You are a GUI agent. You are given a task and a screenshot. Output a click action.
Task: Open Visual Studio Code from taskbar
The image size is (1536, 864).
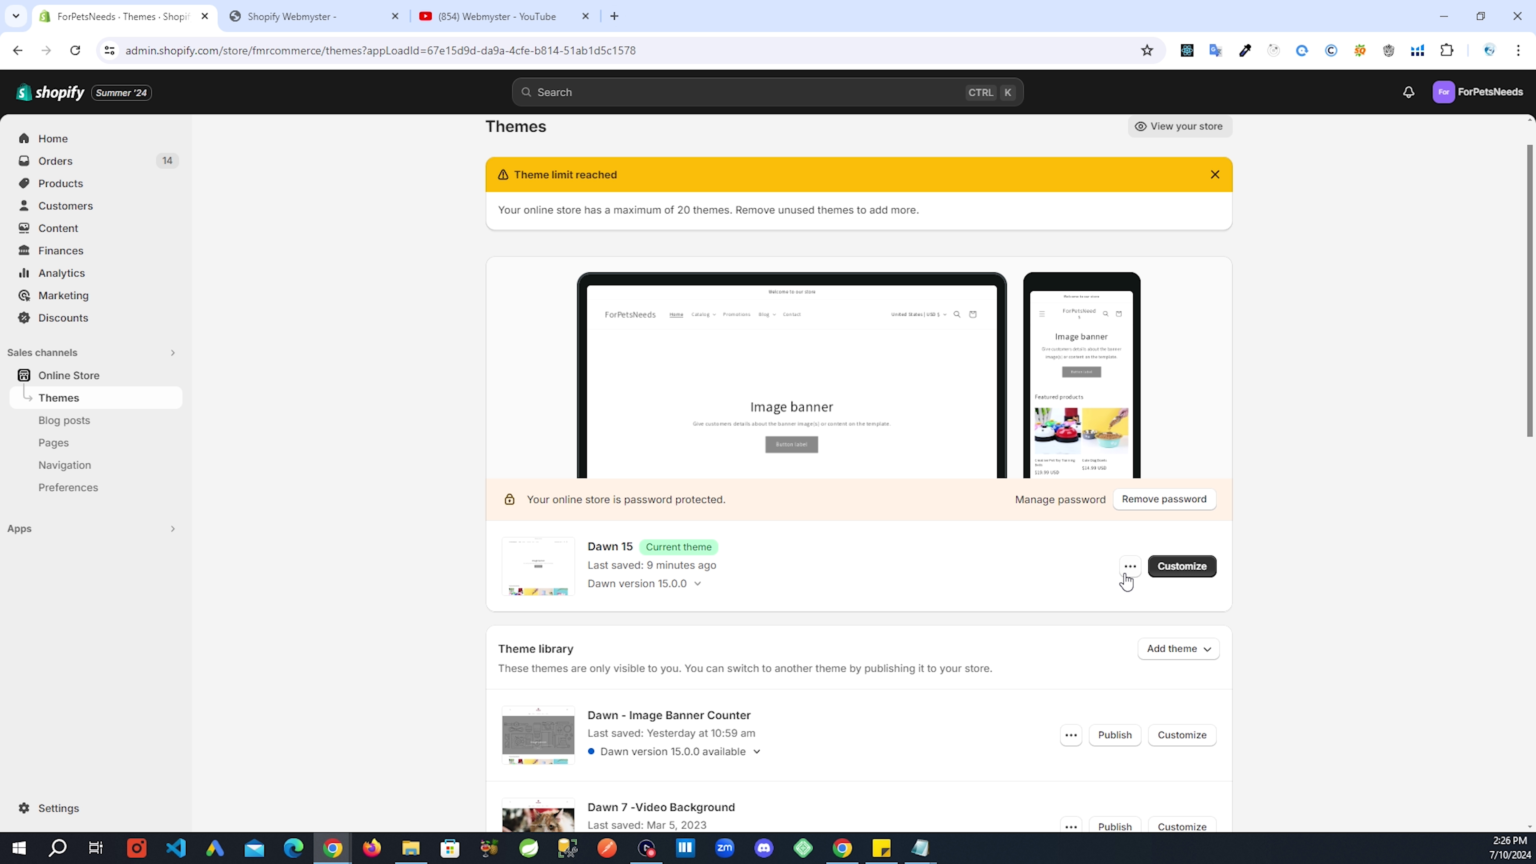tap(176, 848)
